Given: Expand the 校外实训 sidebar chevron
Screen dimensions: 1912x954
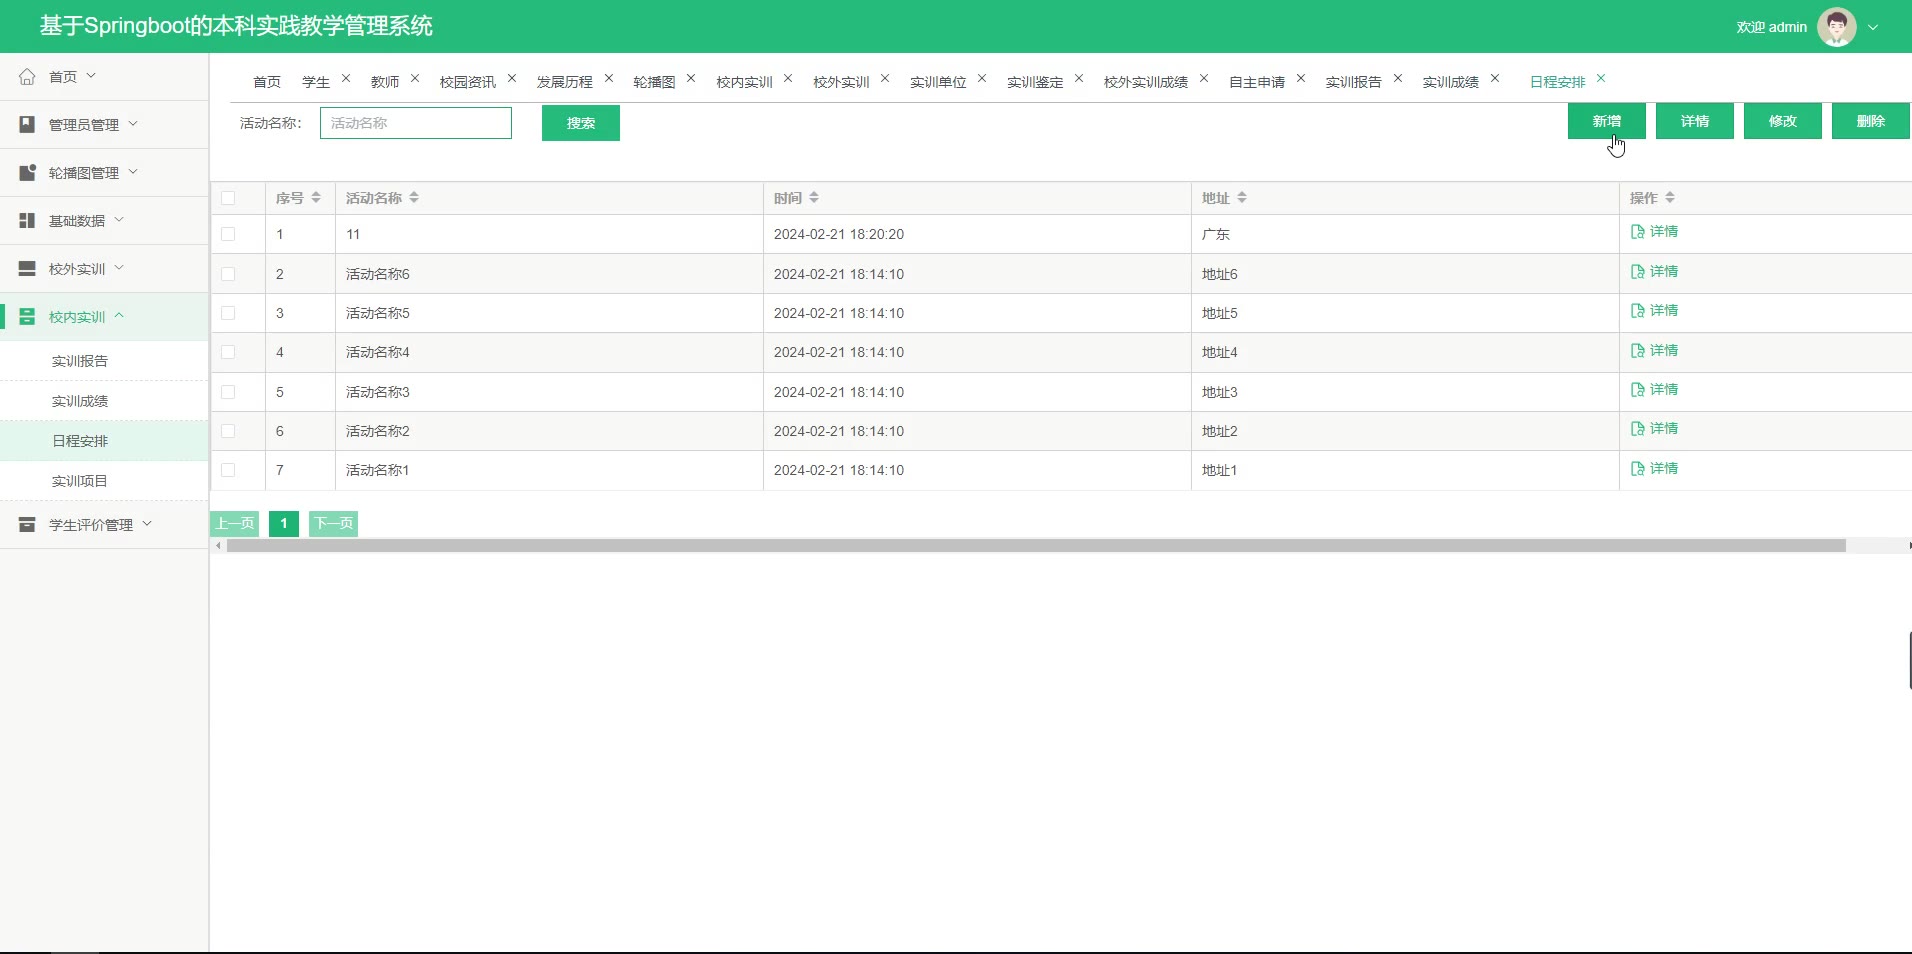Looking at the screenshot, I should (x=119, y=267).
